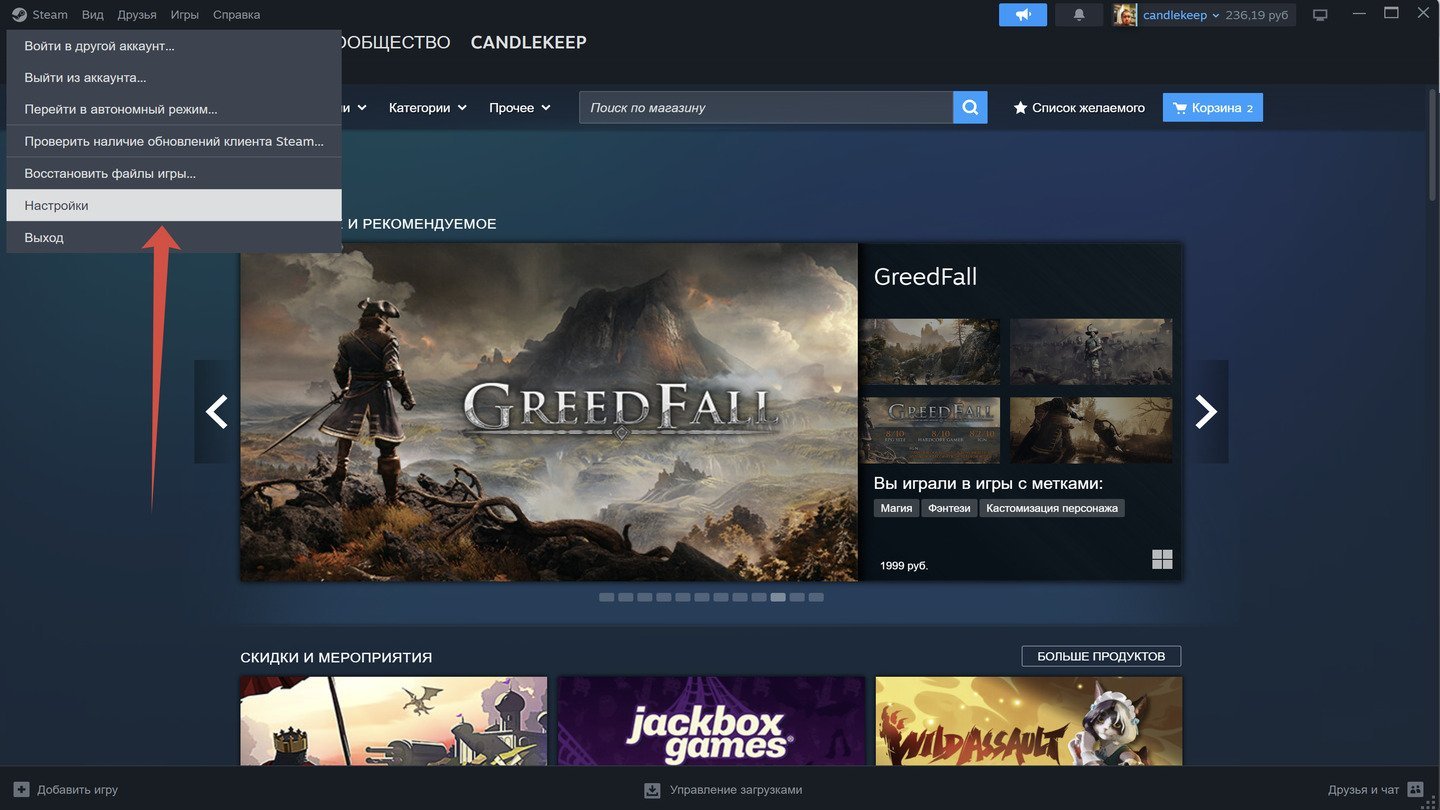Select the last carousel pagination dot
Image resolution: width=1440 pixels, height=810 pixels.
tap(816, 597)
